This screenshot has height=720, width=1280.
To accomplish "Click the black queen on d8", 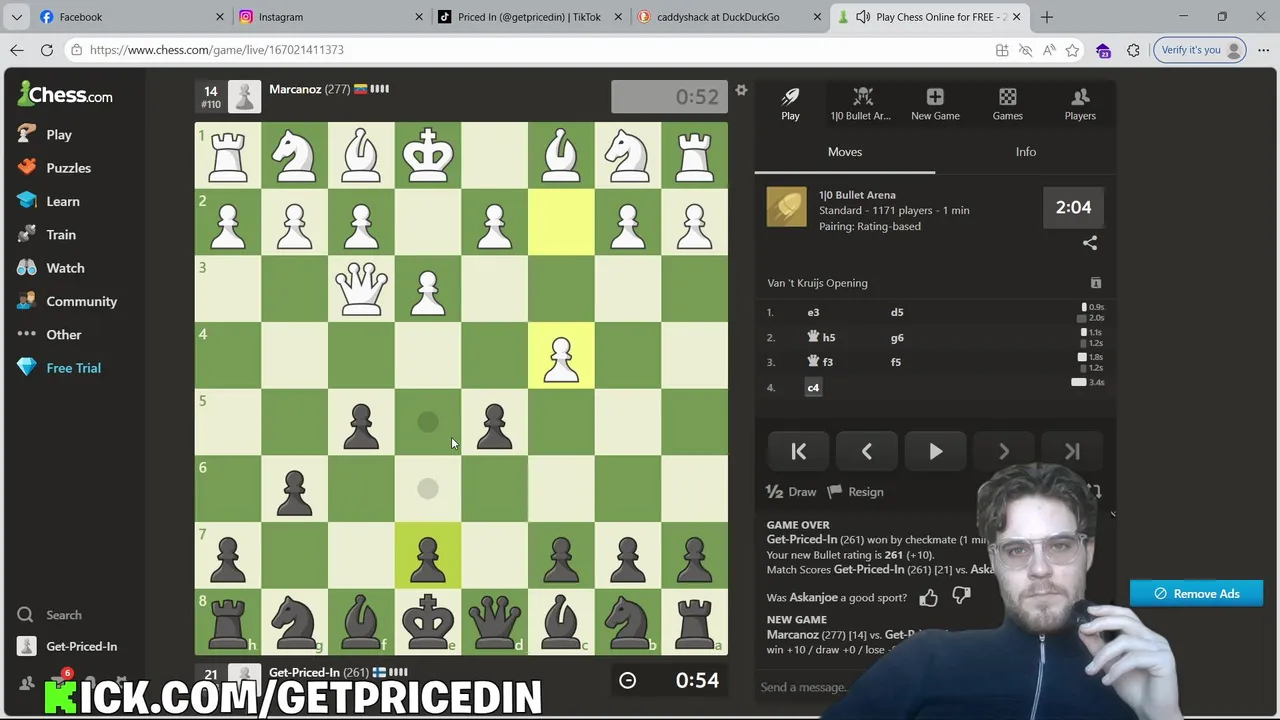I will (494, 622).
